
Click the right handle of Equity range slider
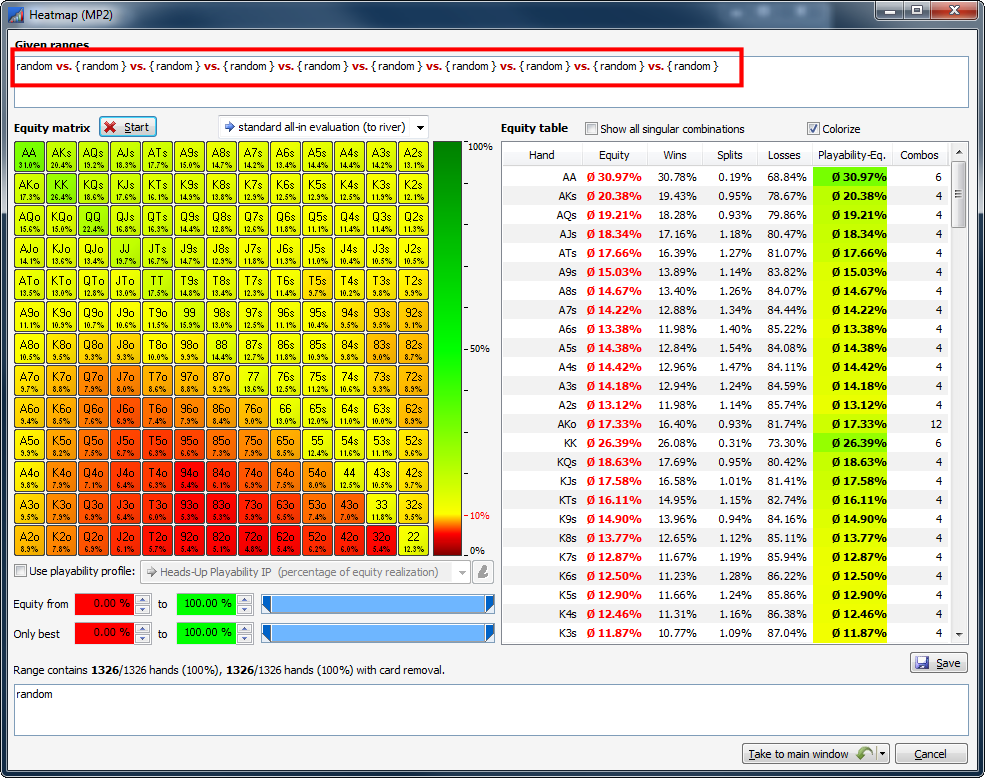pyautogui.click(x=489, y=604)
